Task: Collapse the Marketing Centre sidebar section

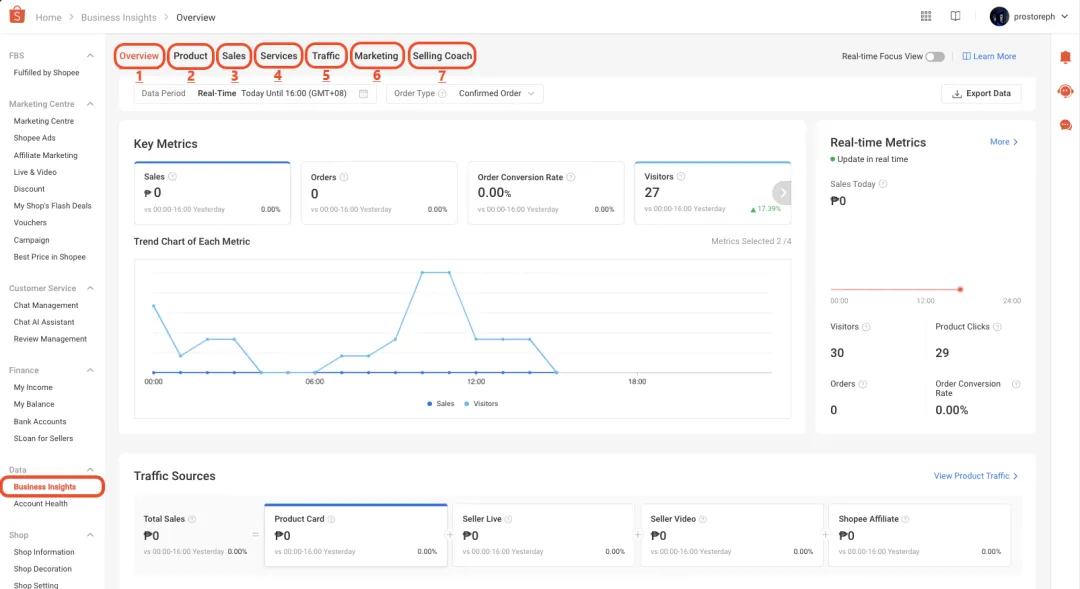Action: click(x=90, y=104)
